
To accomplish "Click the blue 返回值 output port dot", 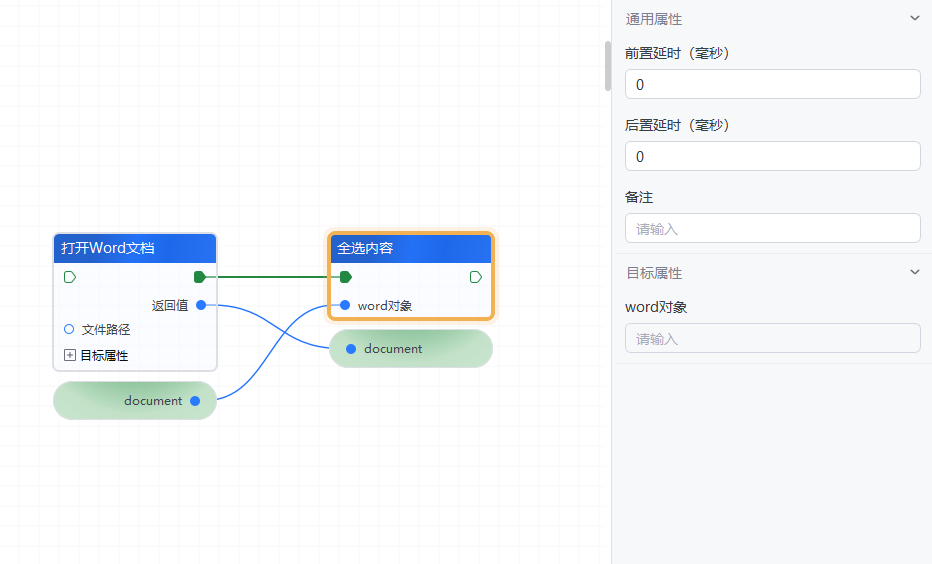I will (201, 305).
